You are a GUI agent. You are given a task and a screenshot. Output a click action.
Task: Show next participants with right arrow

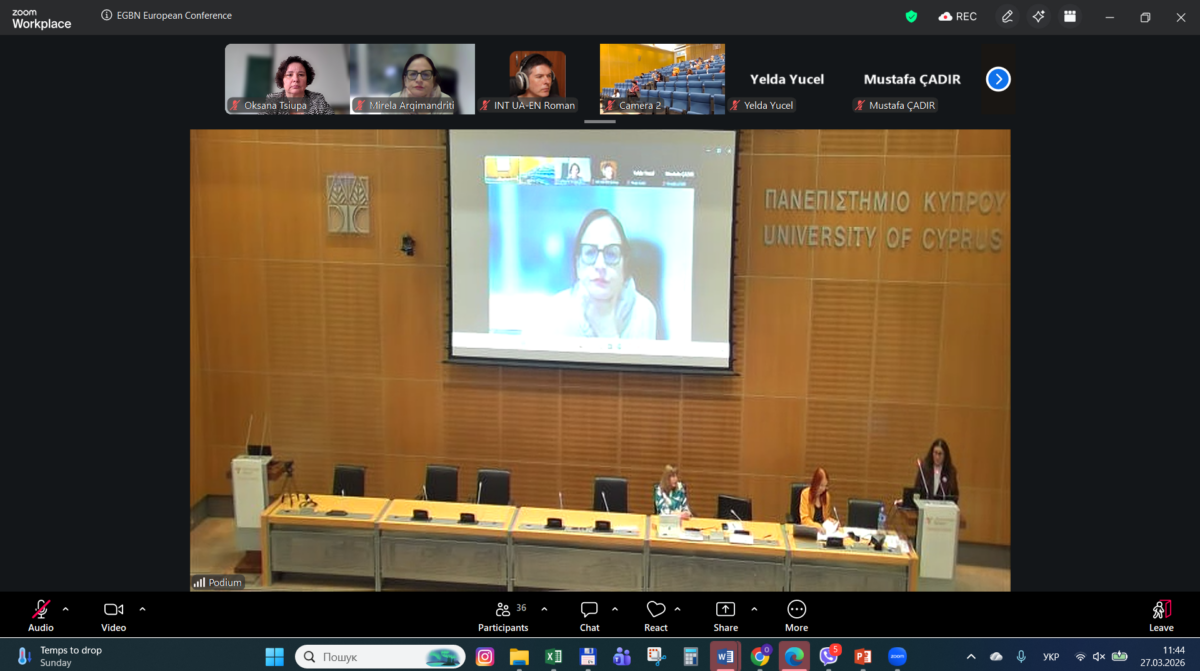pyautogui.click(x=998, y=79)
